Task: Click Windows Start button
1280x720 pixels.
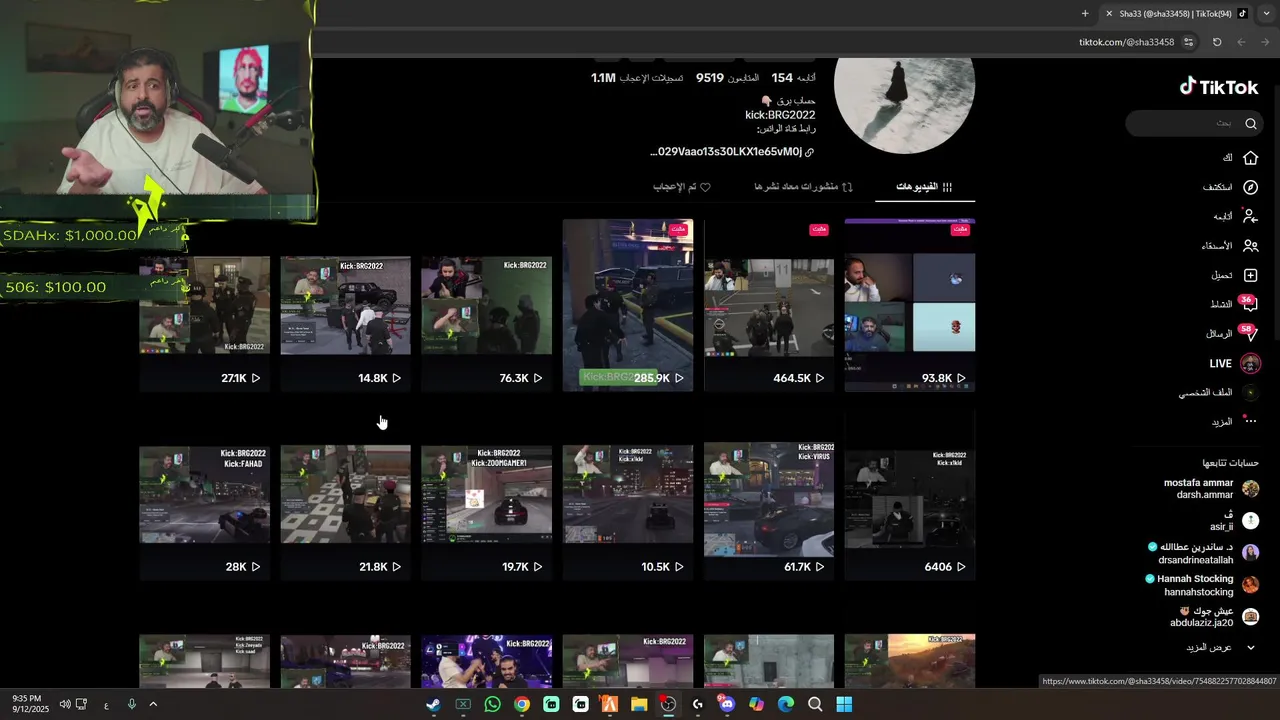Action: 844,704
